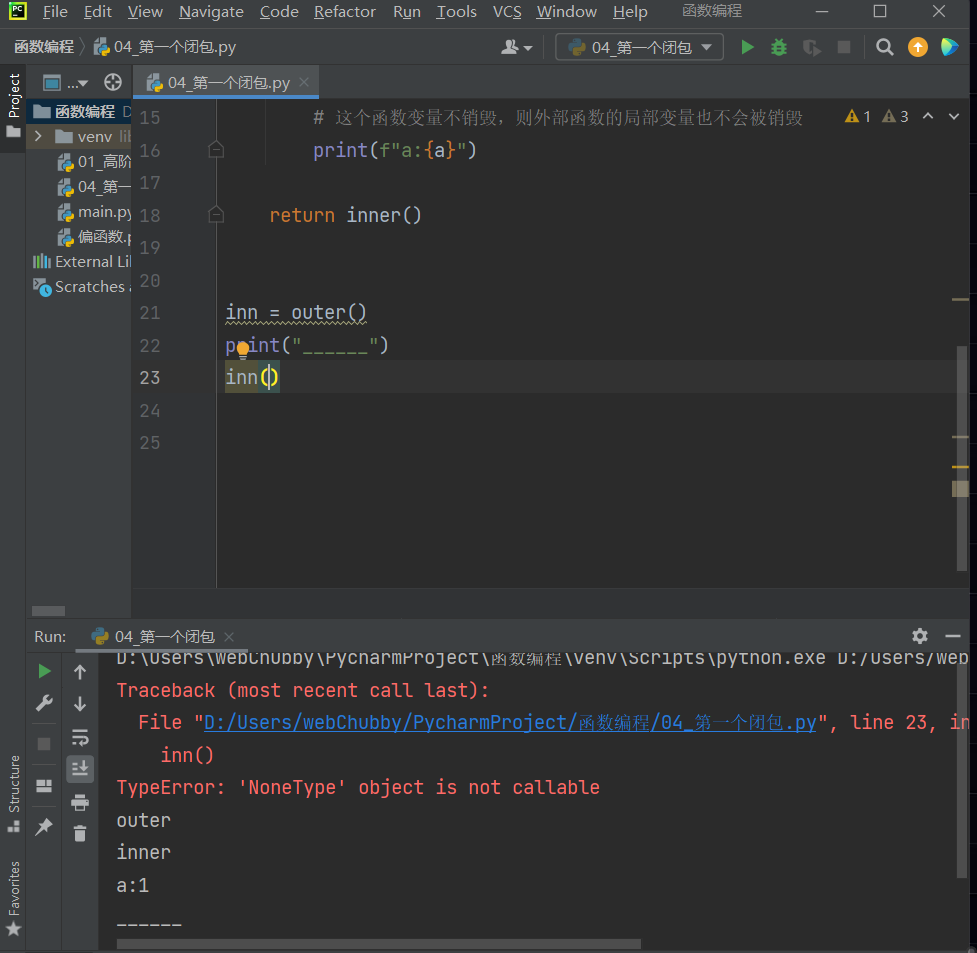Open the project view selector dropdown
This screenshot has height=953, width=977.
coord(65,82)
